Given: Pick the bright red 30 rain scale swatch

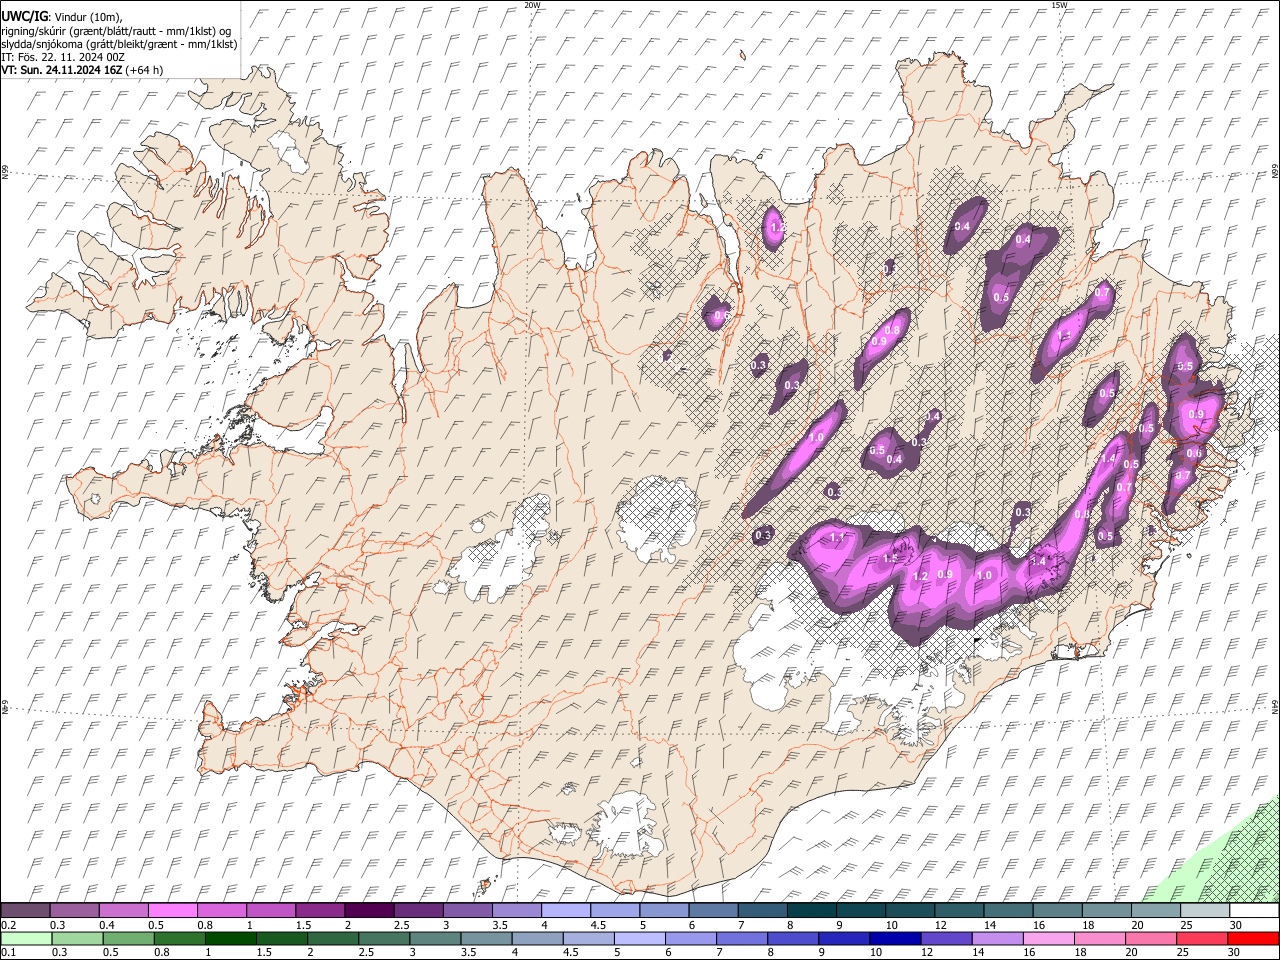Looking at the screenshot, I should point(1252,938).
